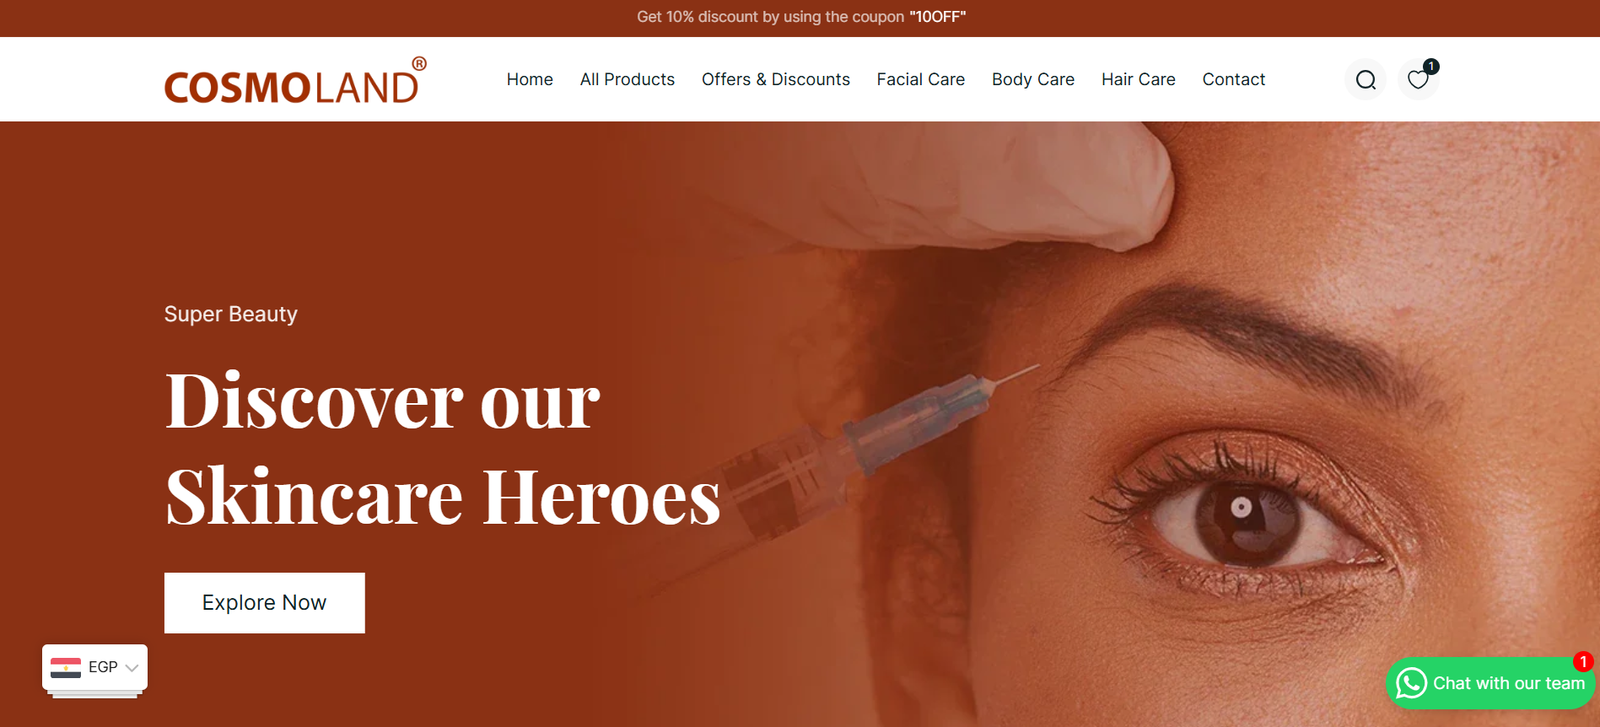Open Chat with our team

pos(1490,683)
